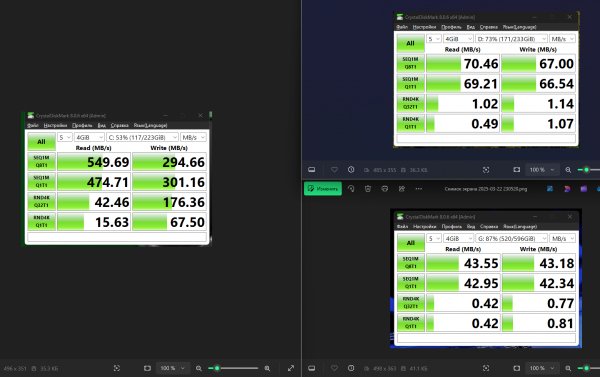Print the image with the printer icon
The image size is (600, 377).
click(x=385, y=189)
